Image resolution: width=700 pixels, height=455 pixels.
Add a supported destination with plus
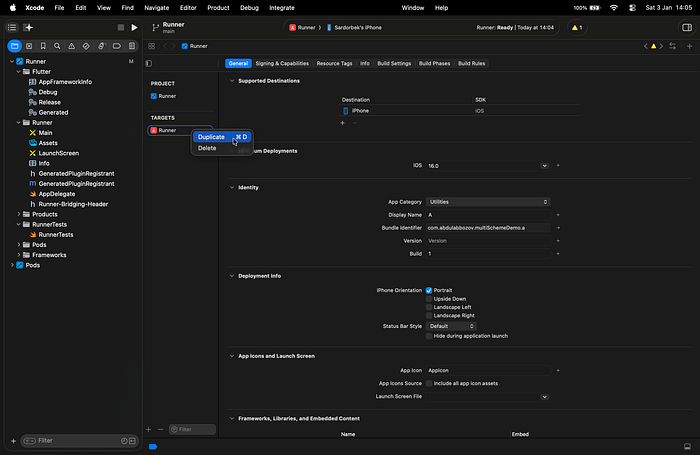[x=342, y=123]
